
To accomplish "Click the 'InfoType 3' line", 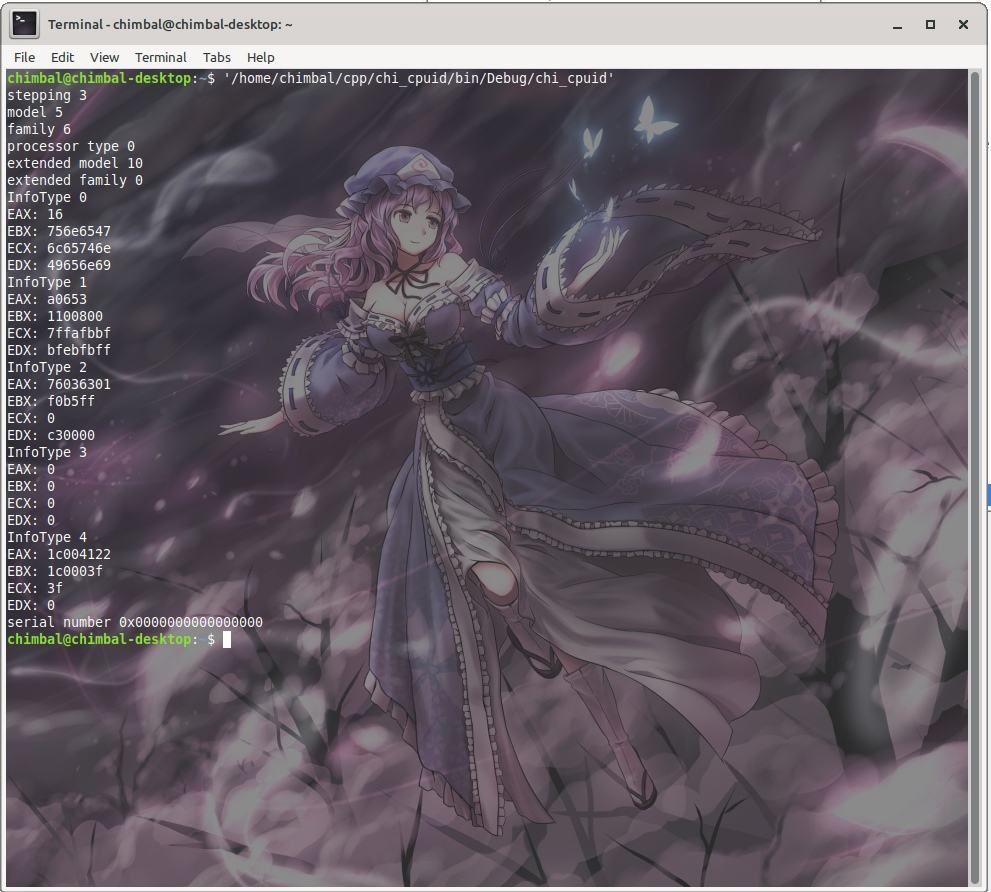I will 47,453.
